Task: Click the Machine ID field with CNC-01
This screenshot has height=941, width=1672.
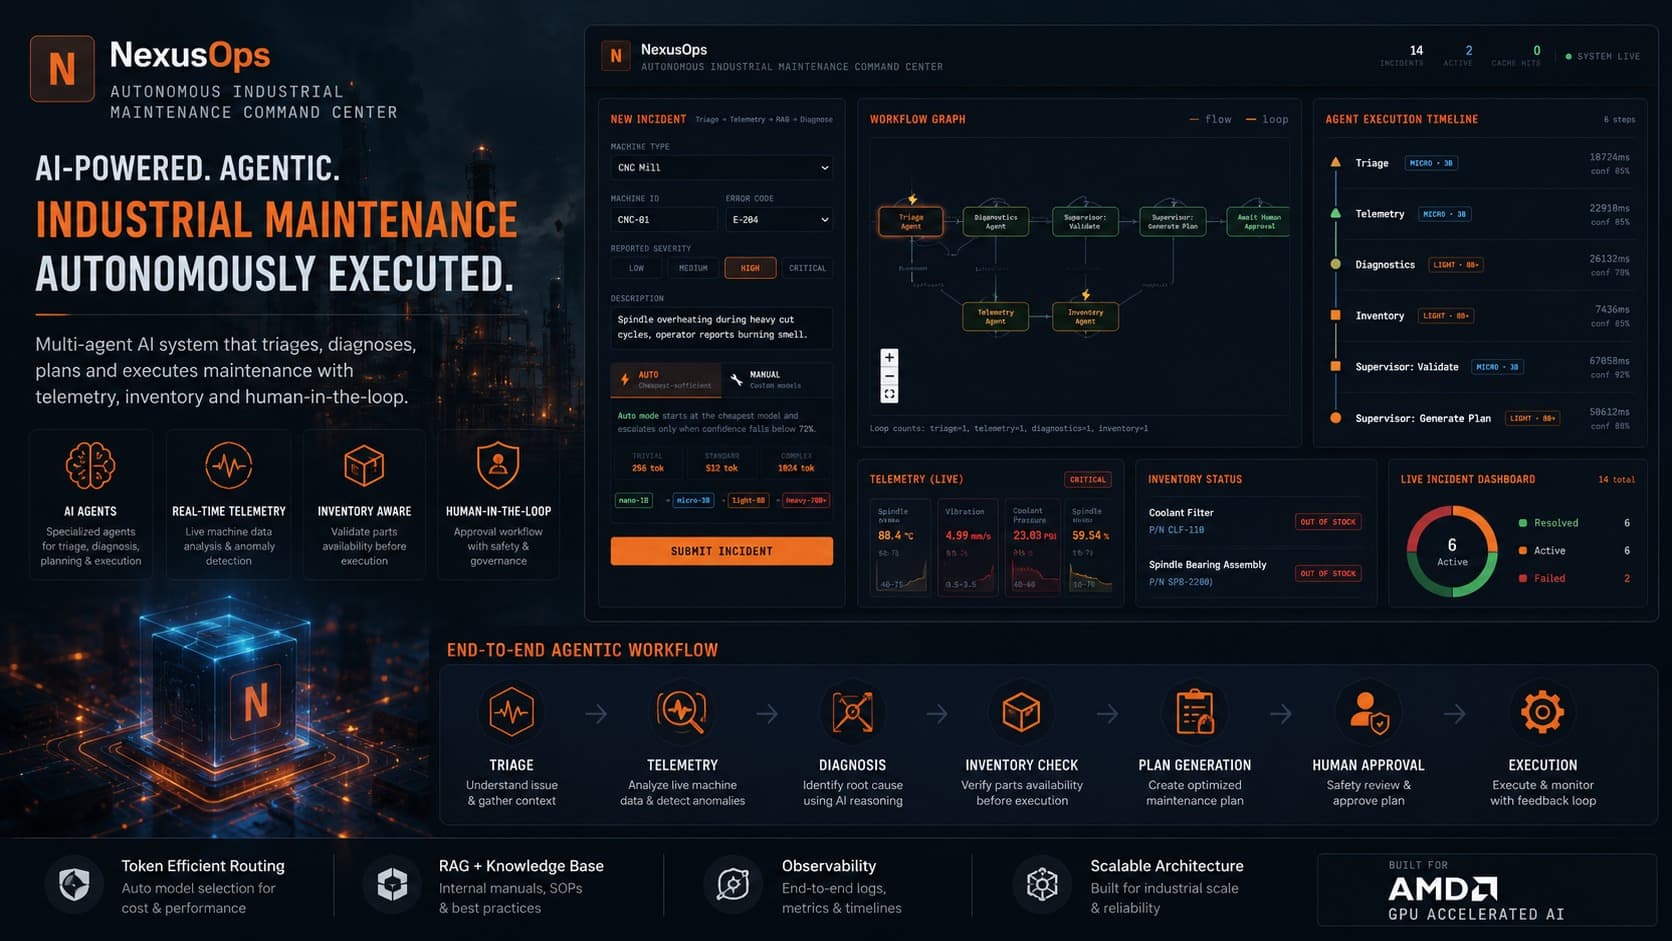Action: pyautogui.click(x=664, y=220)
